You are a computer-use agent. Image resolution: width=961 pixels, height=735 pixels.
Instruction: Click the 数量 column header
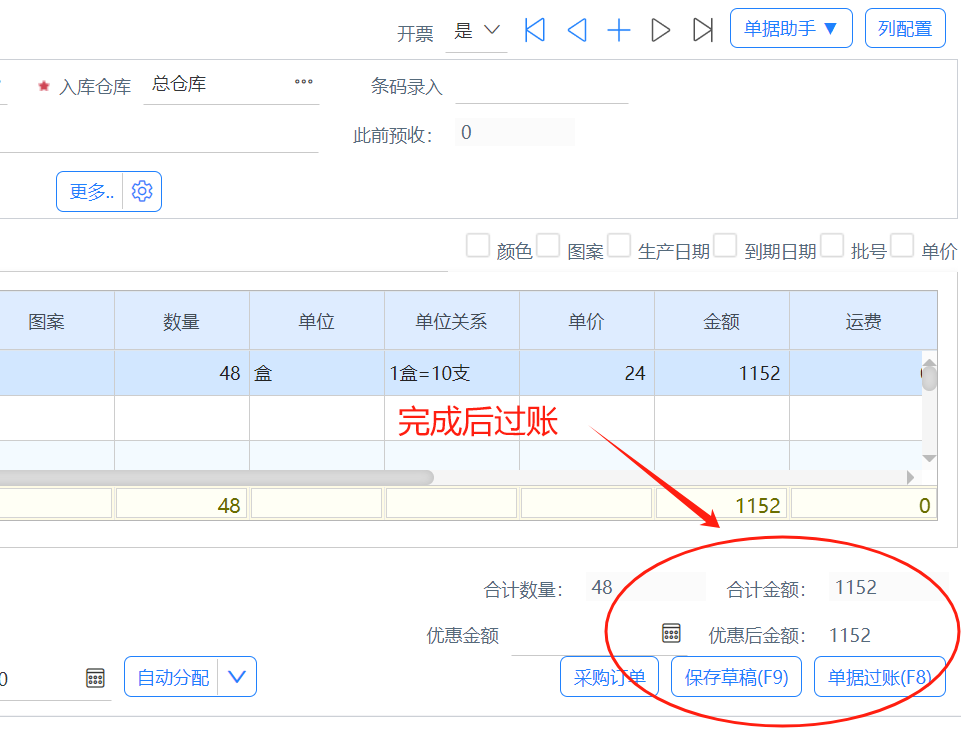(181, 321)
